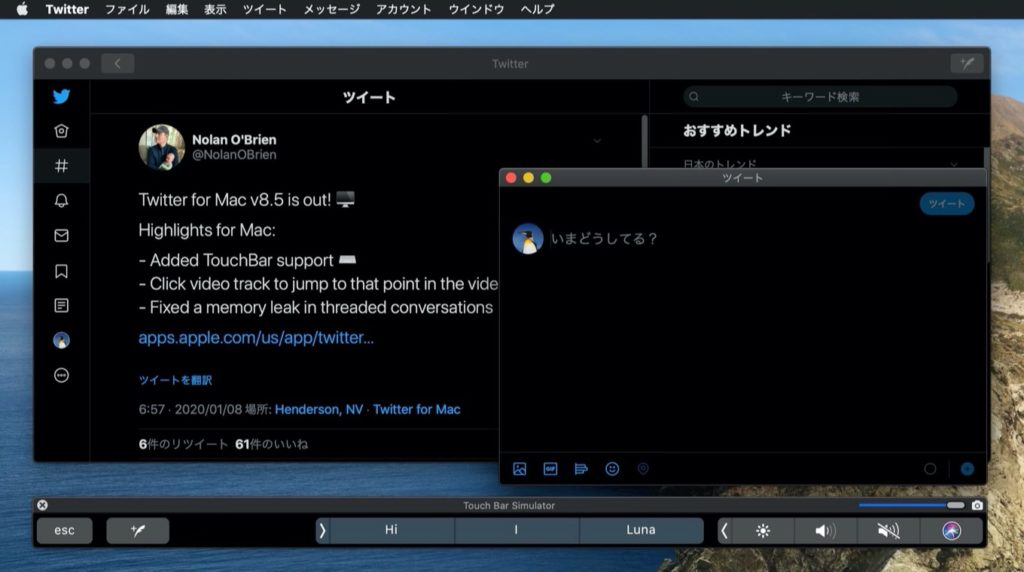Click the main tweet pane scrollbar

click(645, 142)
